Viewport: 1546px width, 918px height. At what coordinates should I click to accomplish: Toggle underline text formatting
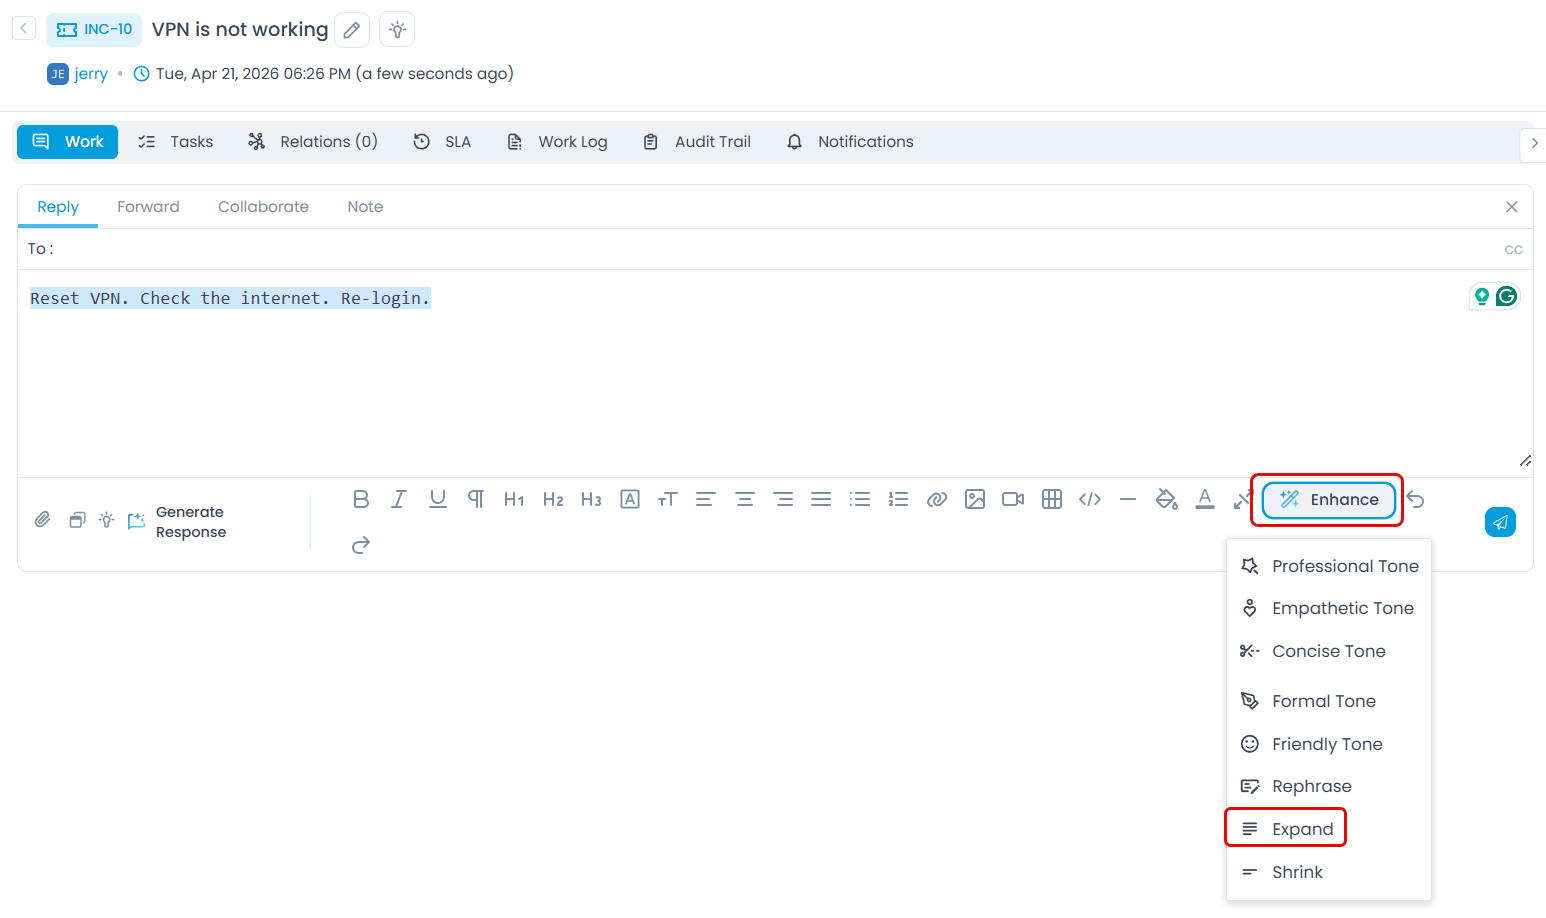437,499
